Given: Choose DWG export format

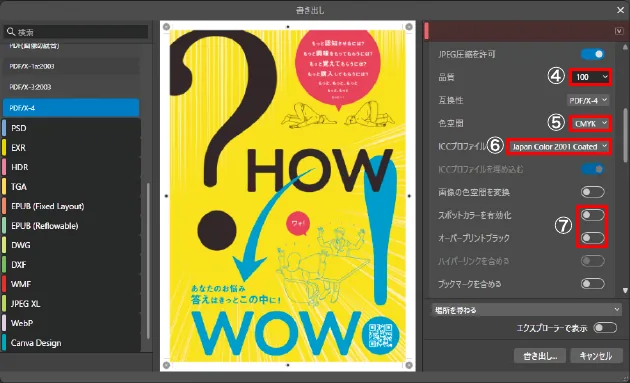Looking at the screenshot, I should [x=71, y=245].
